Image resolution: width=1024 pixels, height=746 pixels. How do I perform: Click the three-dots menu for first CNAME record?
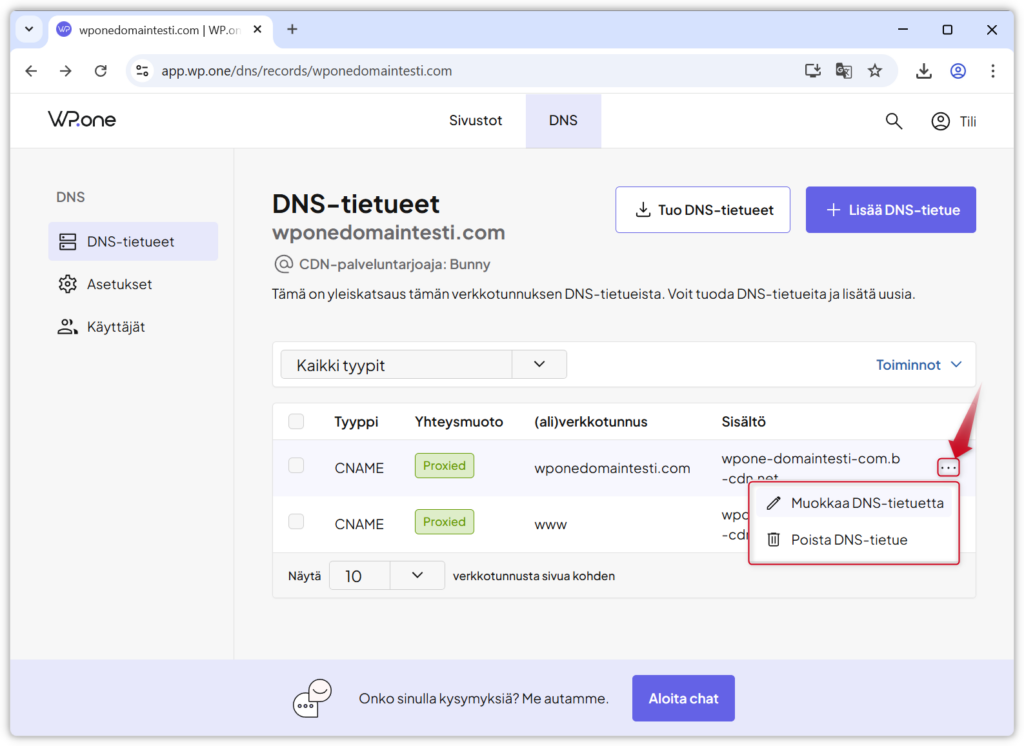click(x=948, y=468)
